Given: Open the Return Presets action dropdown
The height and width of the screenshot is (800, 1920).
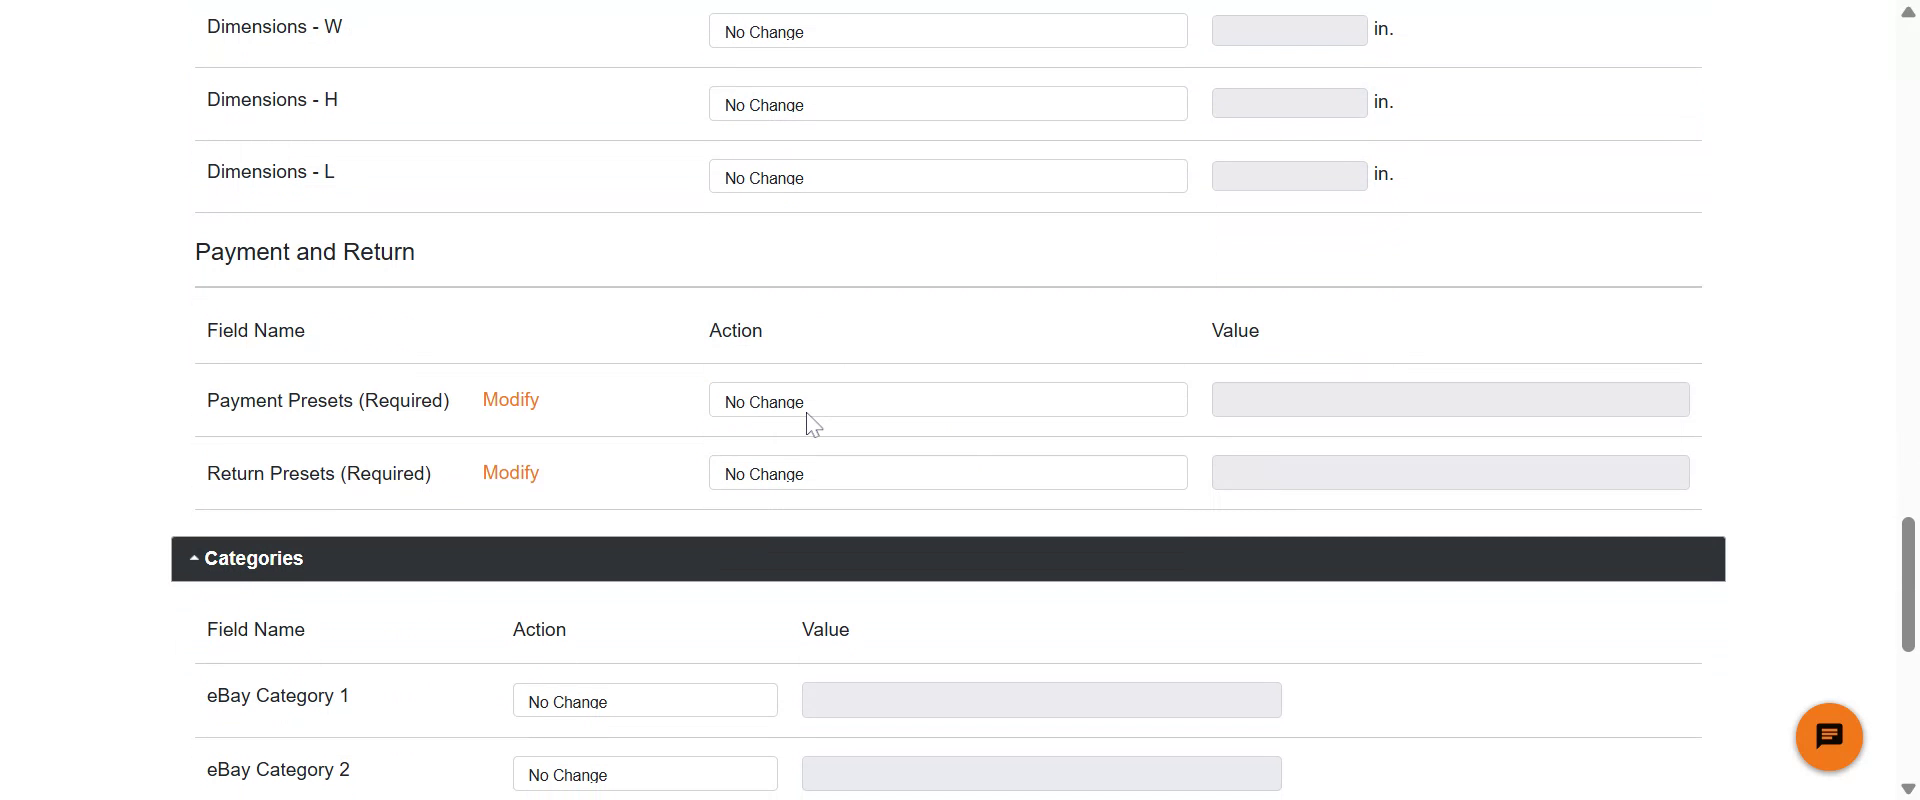Looking at the screenshot, I should point(947,473).
